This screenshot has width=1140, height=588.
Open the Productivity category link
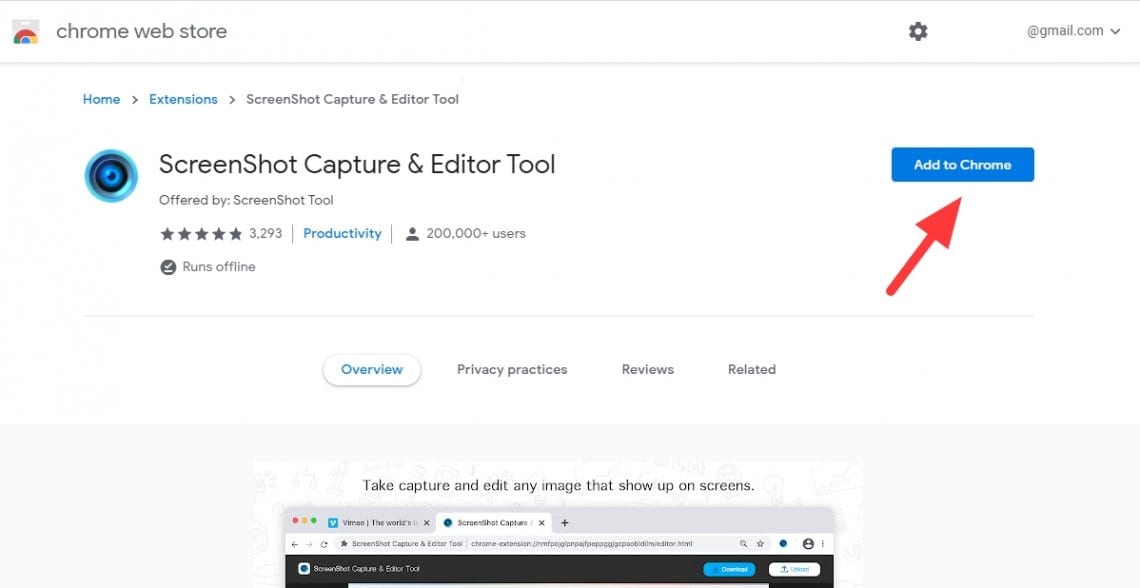(x=342, y=233)
